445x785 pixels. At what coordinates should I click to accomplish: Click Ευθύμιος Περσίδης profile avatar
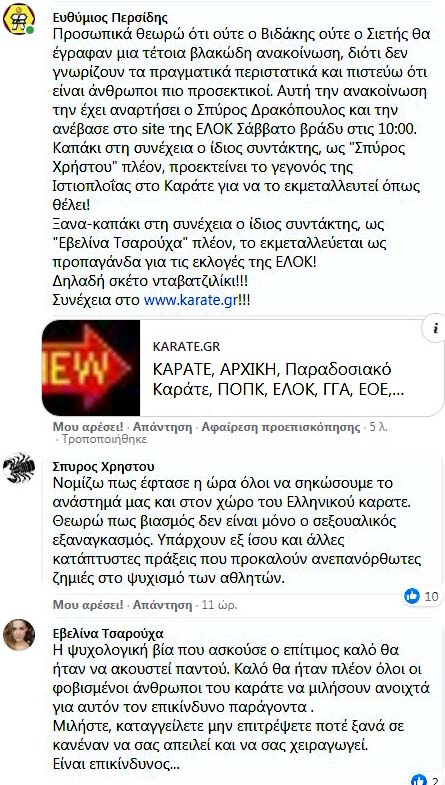point(19,20)
